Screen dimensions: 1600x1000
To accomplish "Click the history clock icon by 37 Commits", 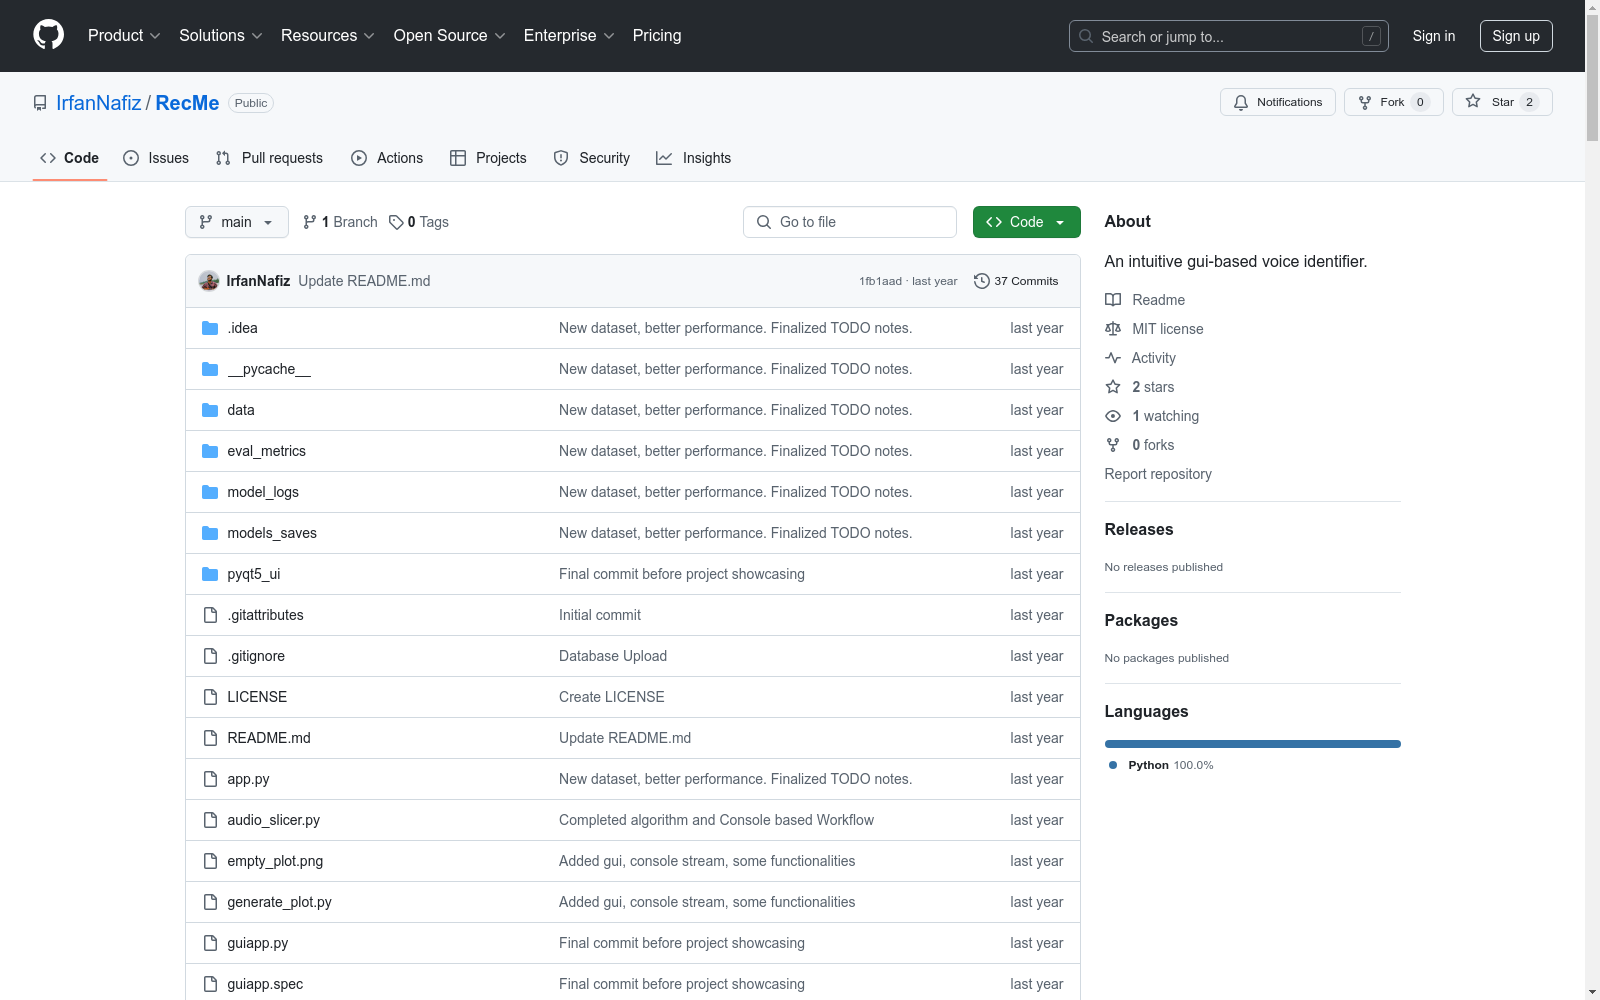I will click(x=982, y=281).
